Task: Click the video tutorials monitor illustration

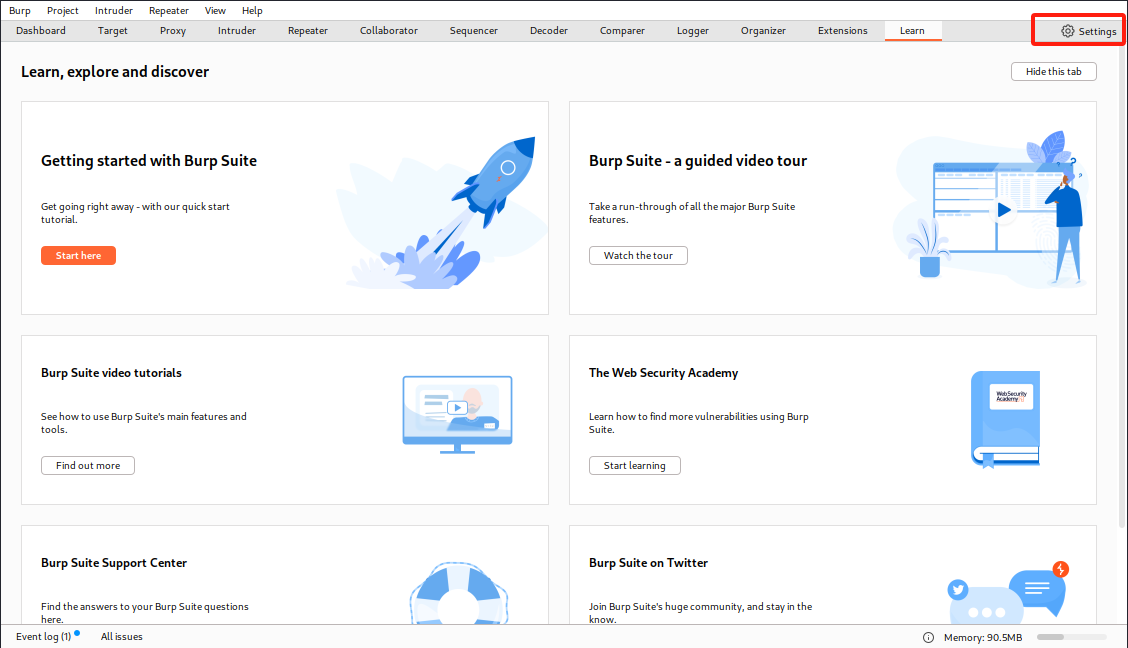Action: pyautogui.click(x=458, y=414)
